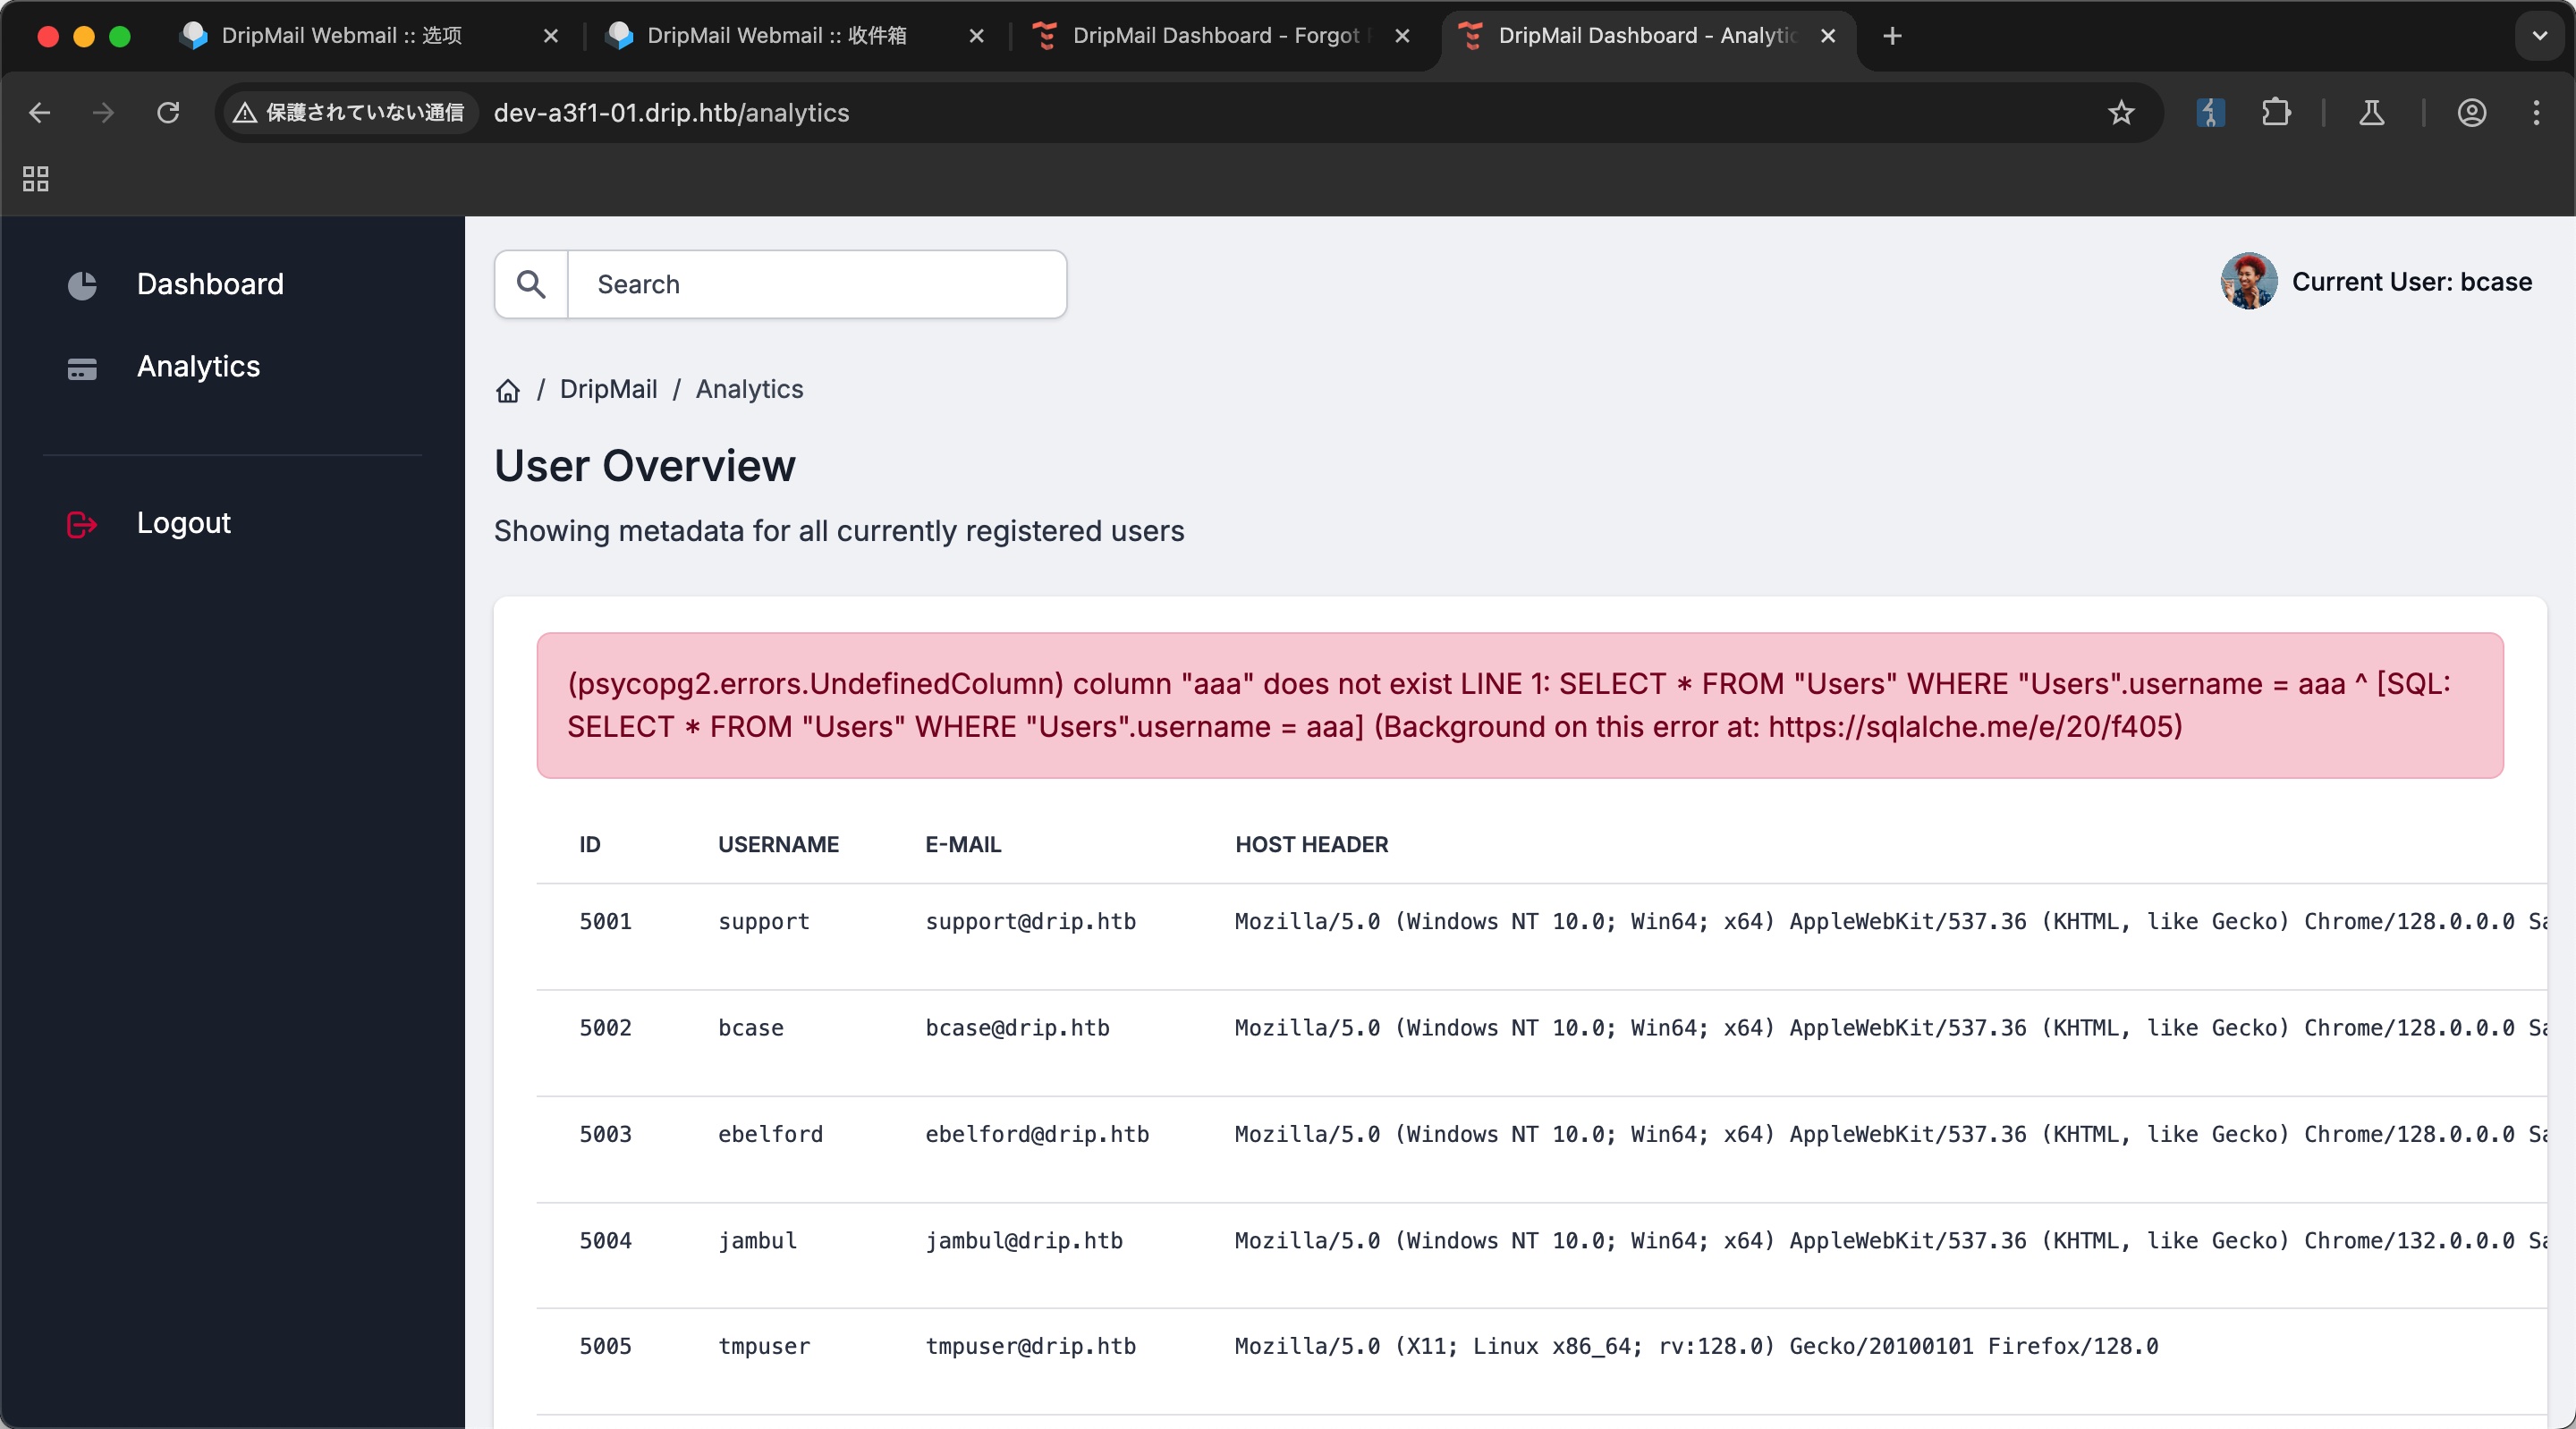Click the Dashboard pie chart icon

coord(82,285)
